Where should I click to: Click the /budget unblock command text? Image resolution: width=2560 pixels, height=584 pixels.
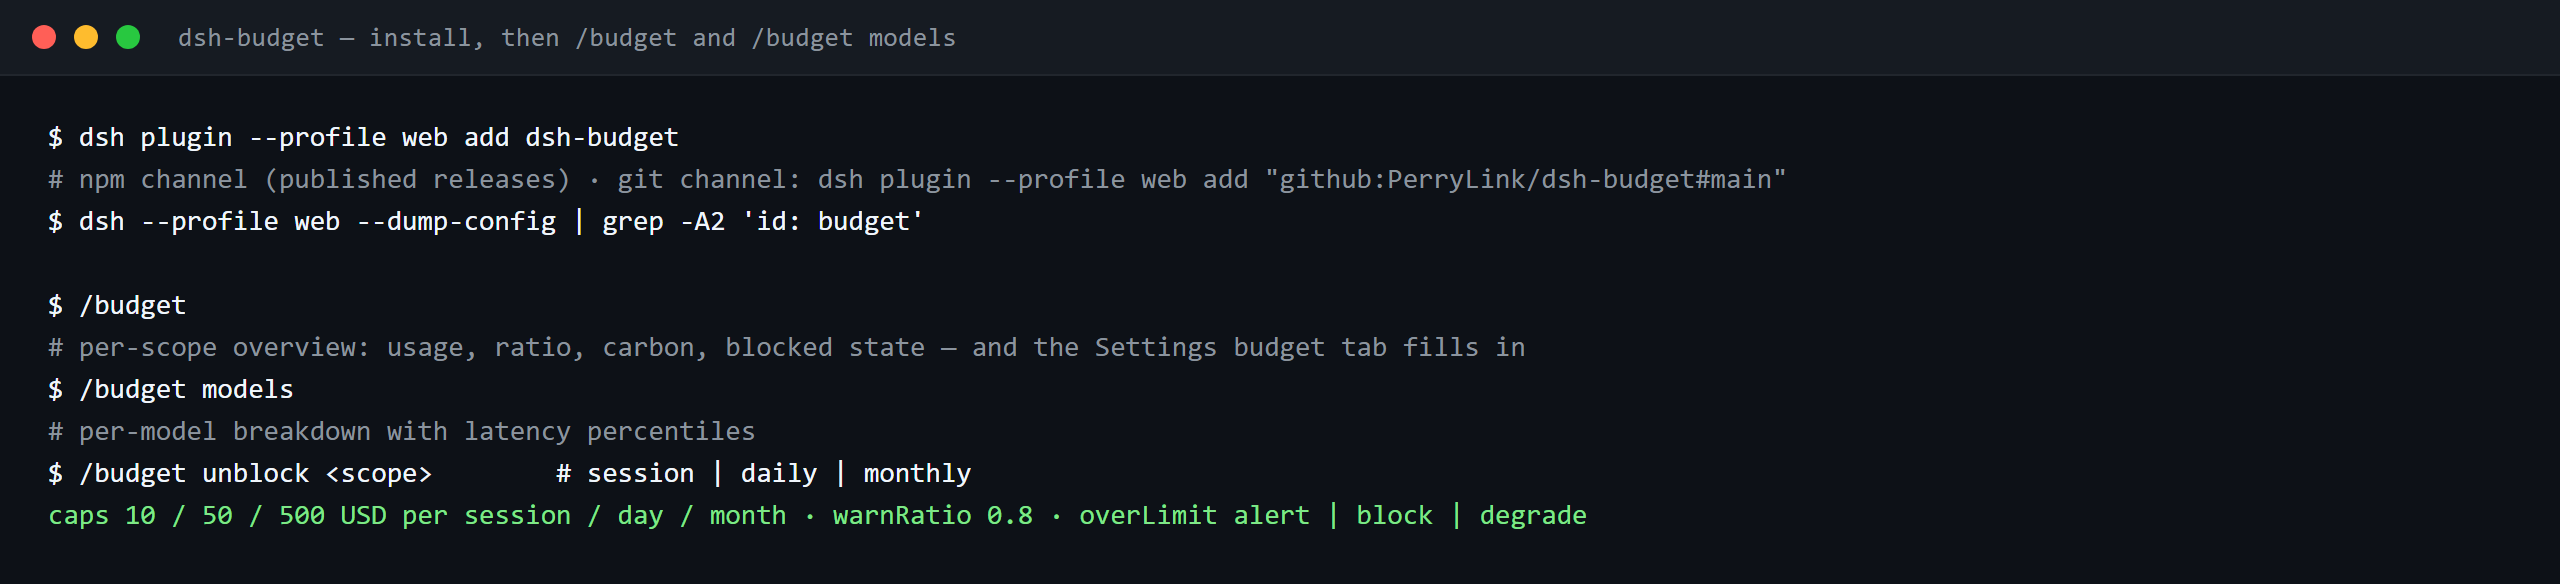click(194, 473)
